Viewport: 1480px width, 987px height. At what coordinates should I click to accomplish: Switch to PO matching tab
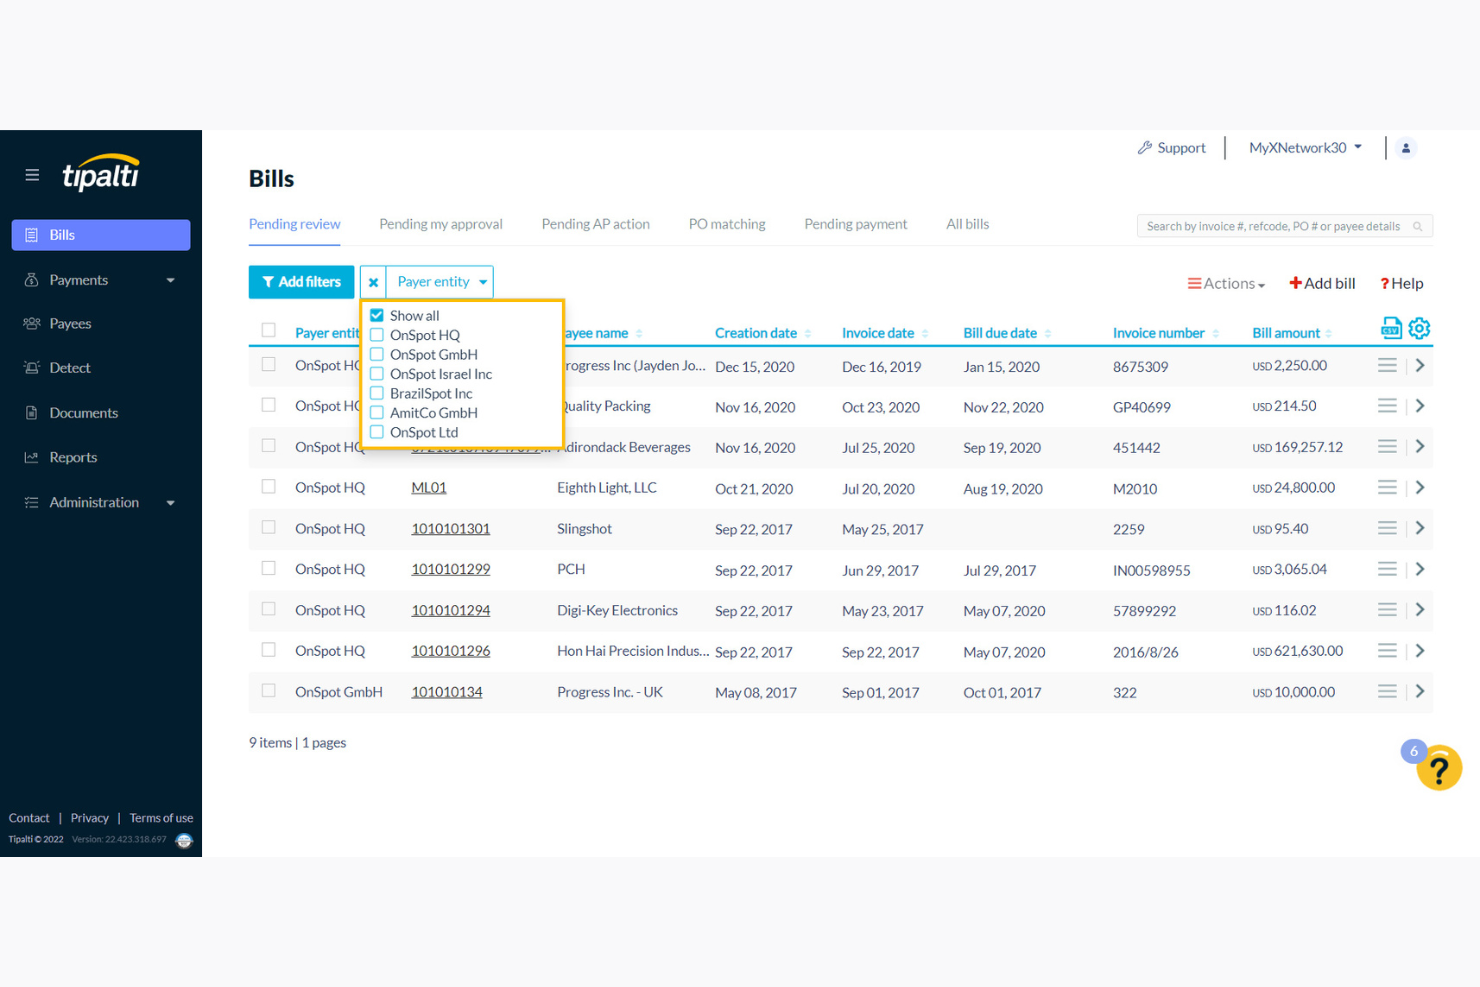(x=727, y=224)
